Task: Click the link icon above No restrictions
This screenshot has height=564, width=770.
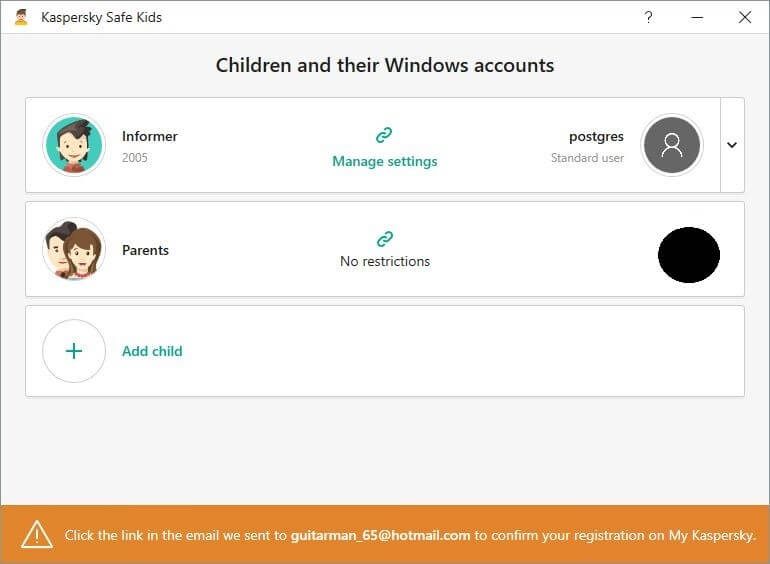Action: point(385,239)
